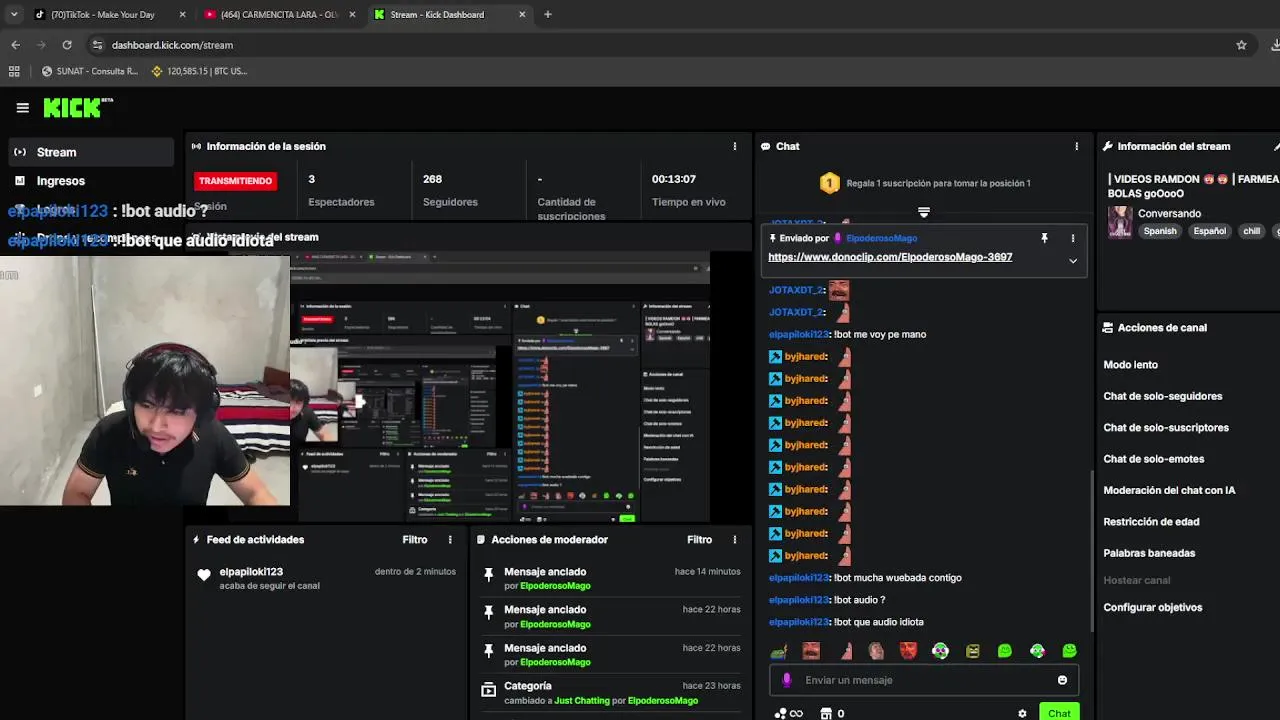Screen dimensions: 1280x720
Task: Open the SUNAT bookmark
Action: tap(90, 71)
